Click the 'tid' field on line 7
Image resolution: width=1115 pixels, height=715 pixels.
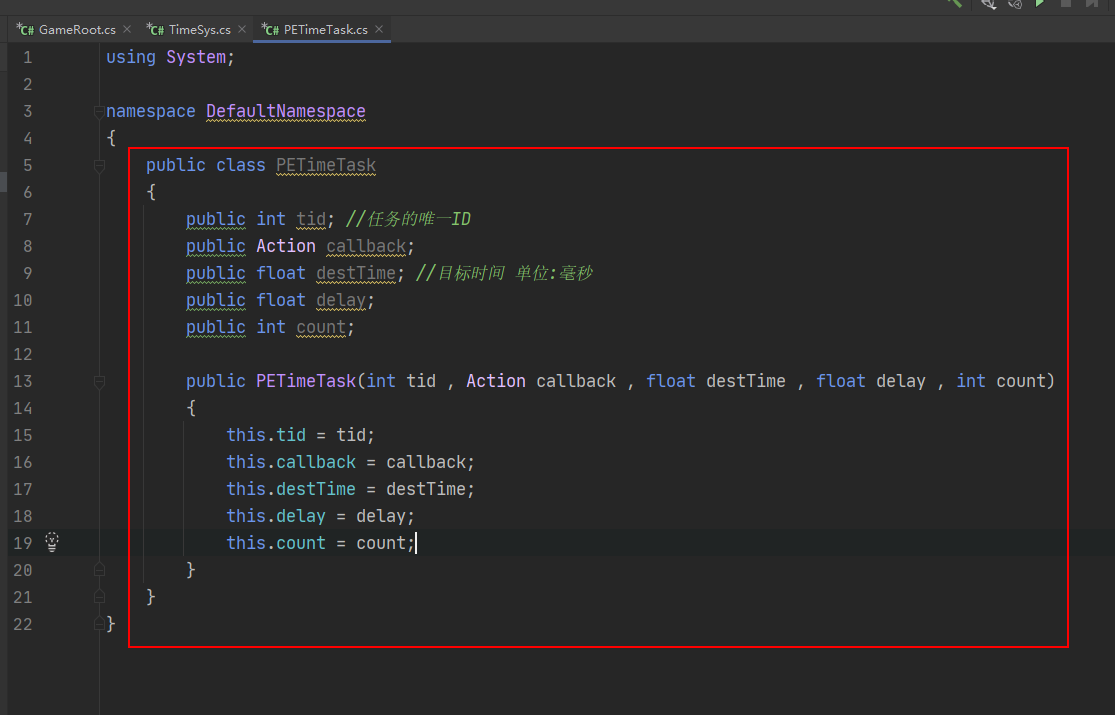[x=311, y=219]
